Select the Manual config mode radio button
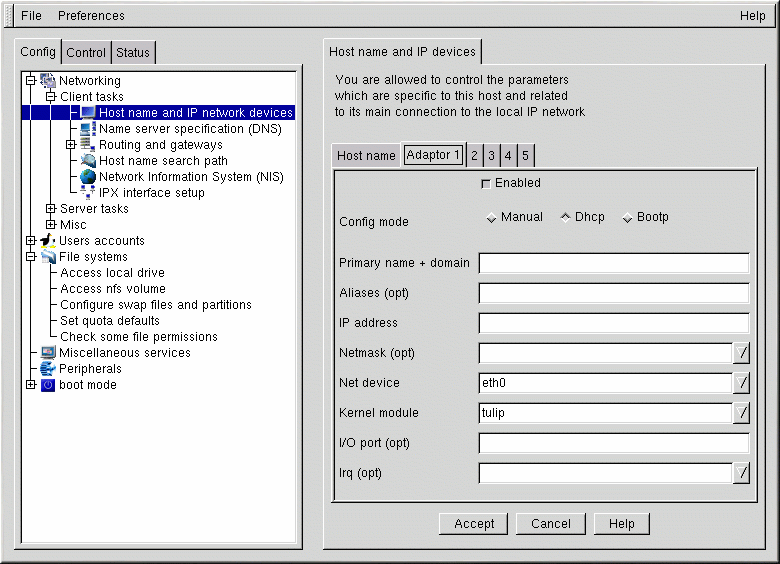This screenshot has height=564, width=780. [491, 218]
